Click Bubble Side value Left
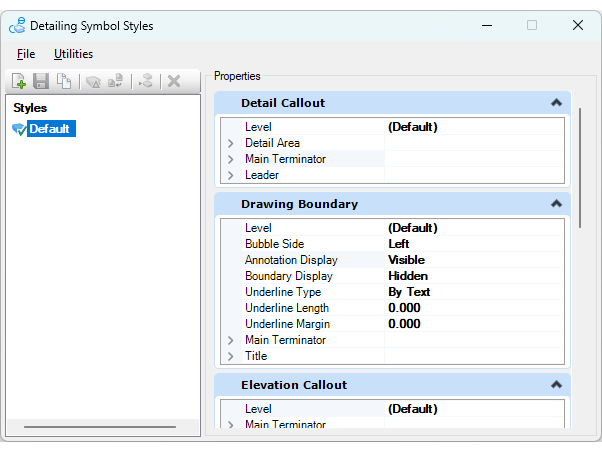 [x=474, y=244]
